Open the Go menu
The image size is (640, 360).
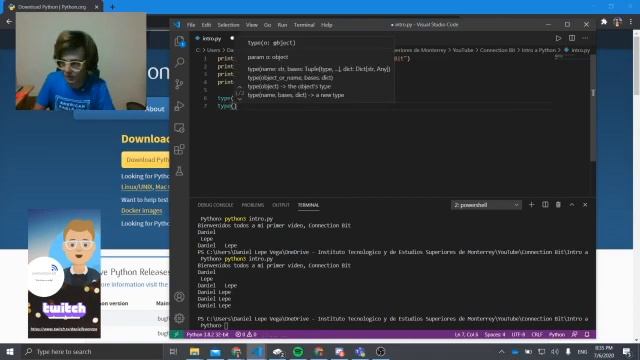tap(267, 25)
